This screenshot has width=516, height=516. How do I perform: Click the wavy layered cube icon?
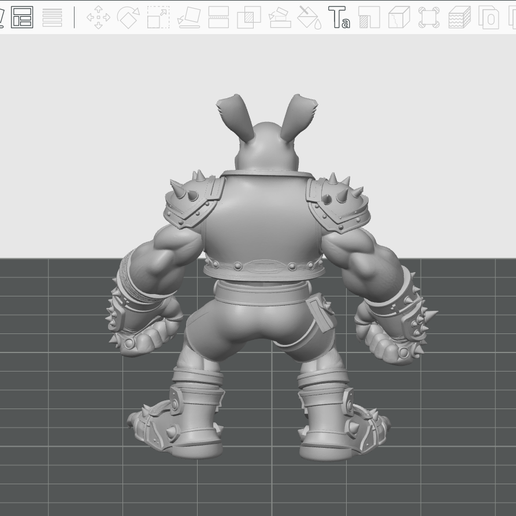[x=459, y=17]
